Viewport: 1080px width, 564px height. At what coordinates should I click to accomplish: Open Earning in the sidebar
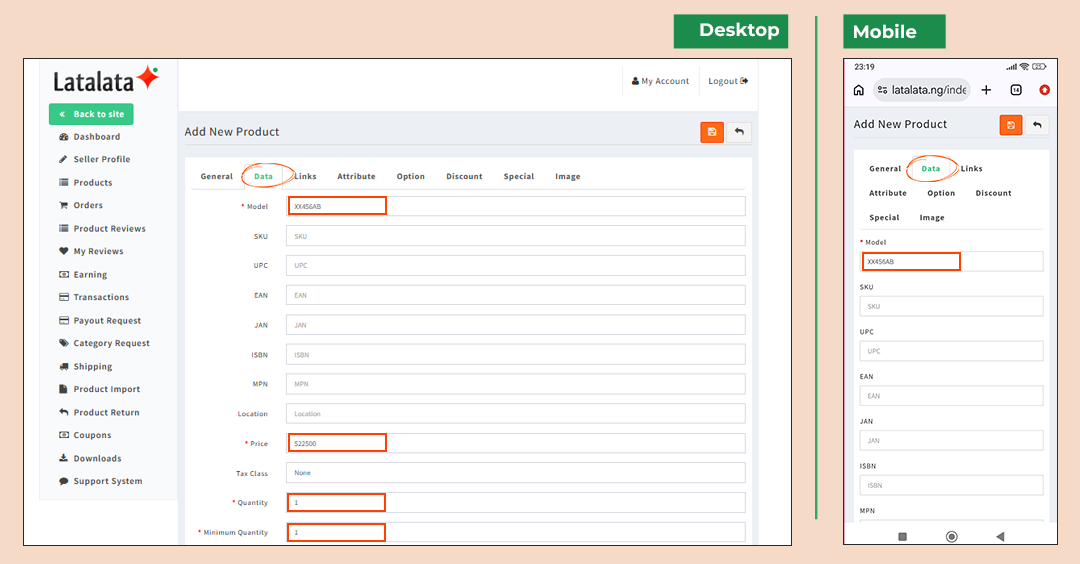click(x=83, y=274)
